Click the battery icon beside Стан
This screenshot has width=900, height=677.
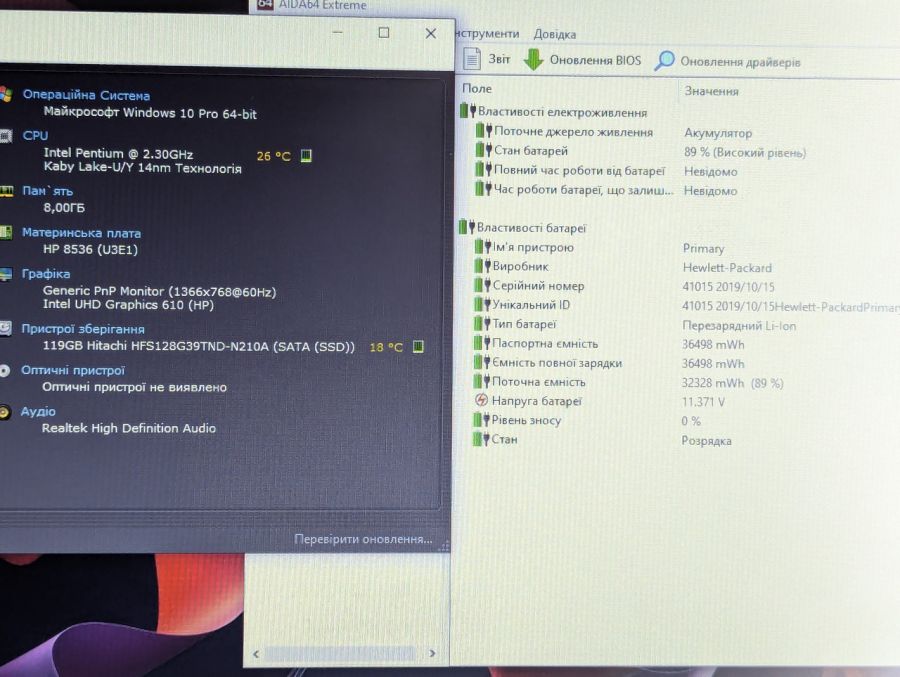coord(480,439)
